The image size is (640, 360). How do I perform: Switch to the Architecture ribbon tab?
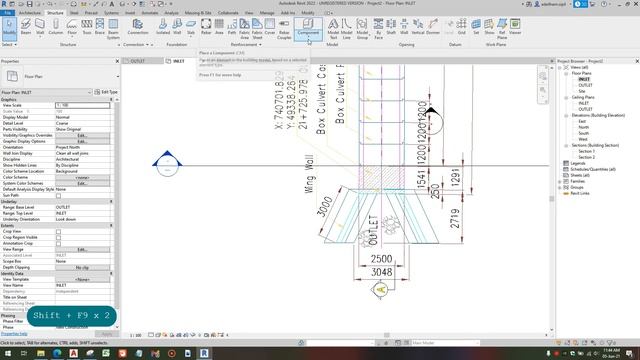[30, 13]
